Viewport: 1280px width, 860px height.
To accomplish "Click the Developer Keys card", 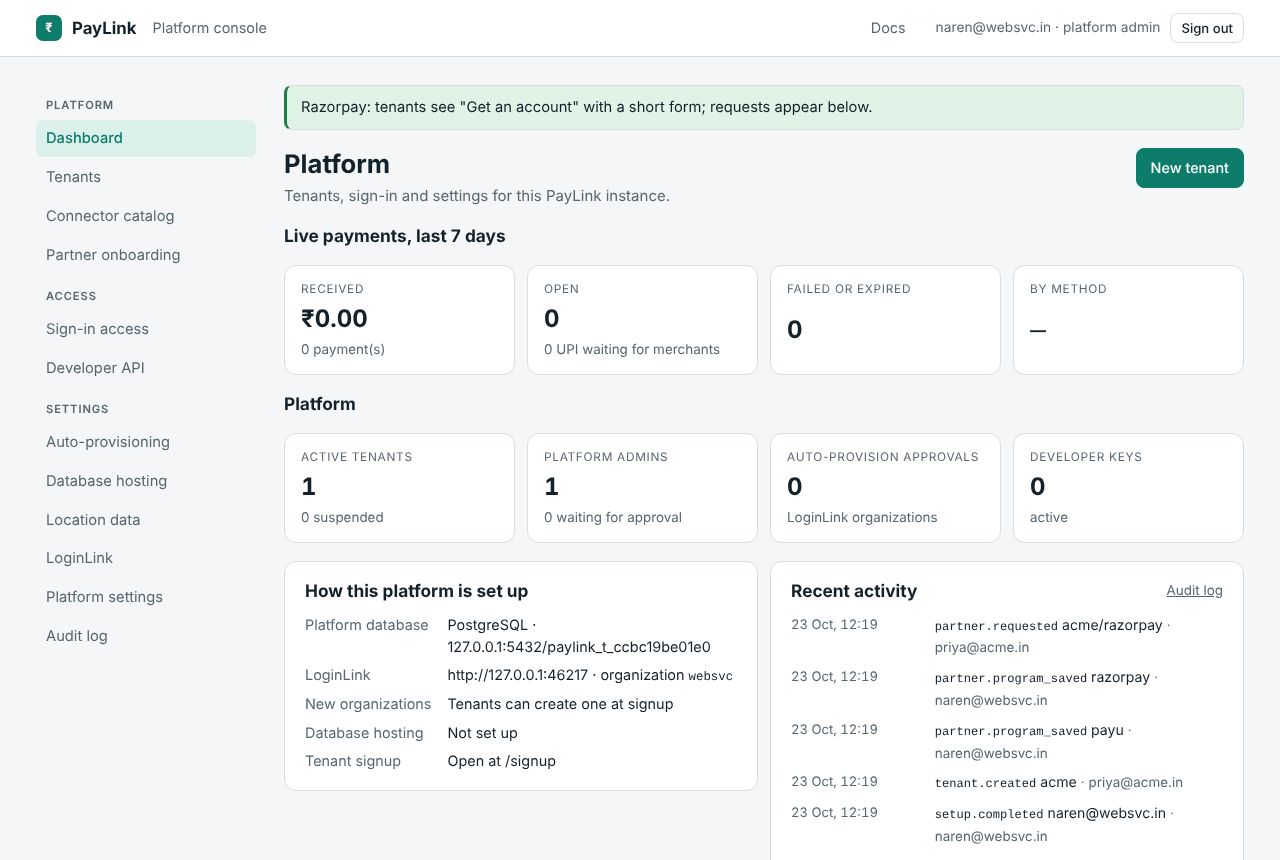I will [1128, 488].
